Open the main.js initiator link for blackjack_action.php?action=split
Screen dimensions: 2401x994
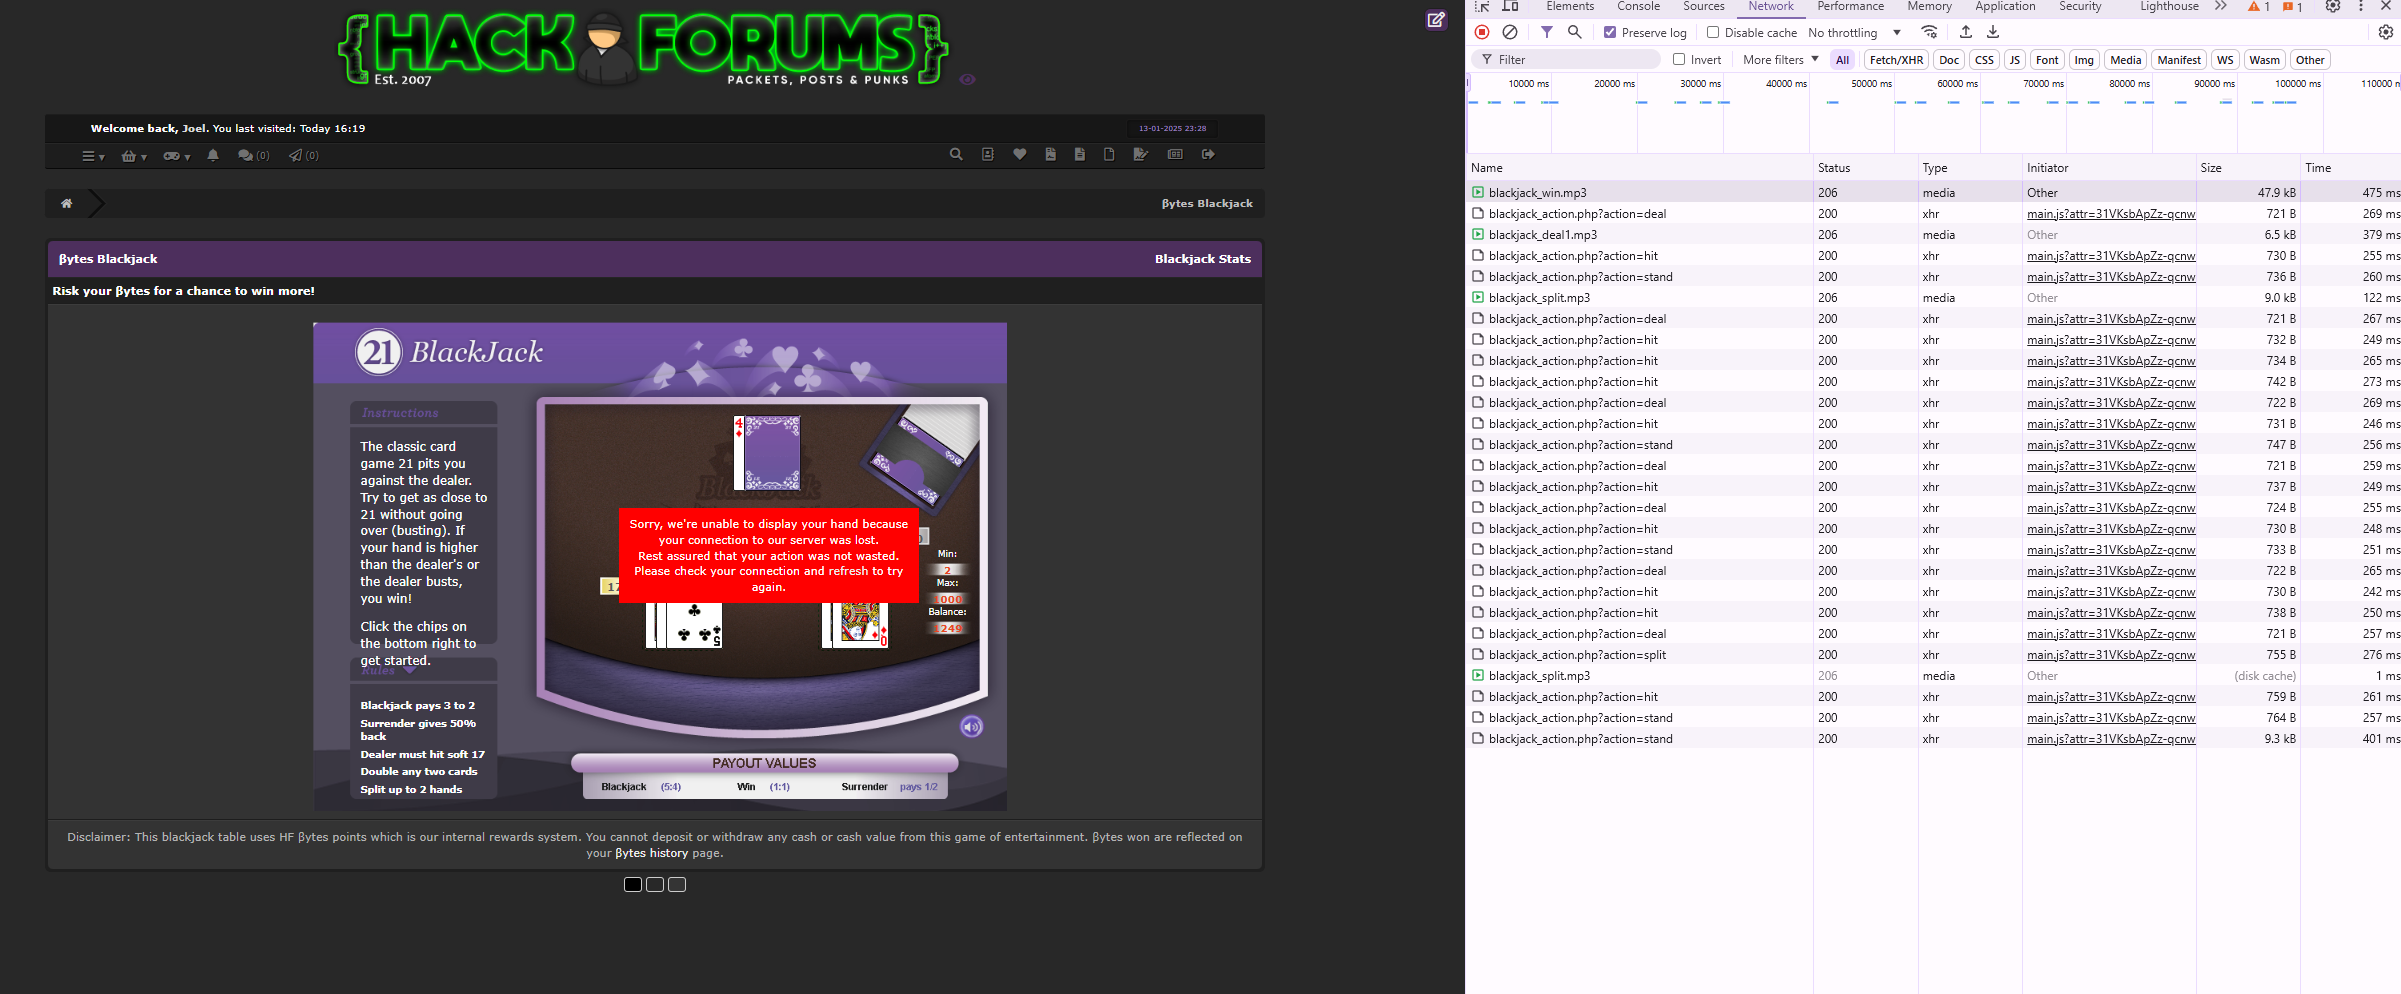click(2111, 655)
